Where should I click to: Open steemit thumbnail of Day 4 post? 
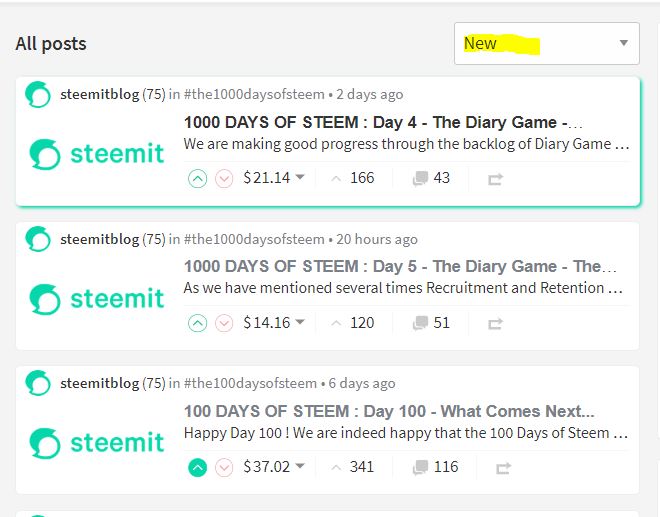97,154
